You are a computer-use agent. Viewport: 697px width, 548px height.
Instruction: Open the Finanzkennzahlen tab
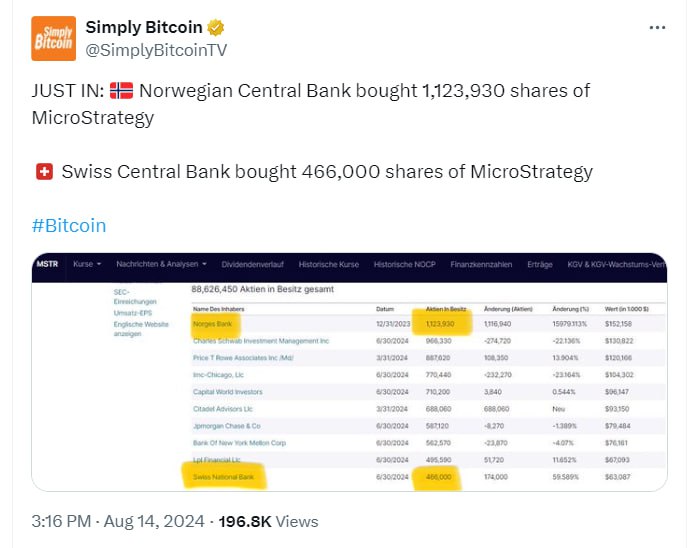pos(481,264)
